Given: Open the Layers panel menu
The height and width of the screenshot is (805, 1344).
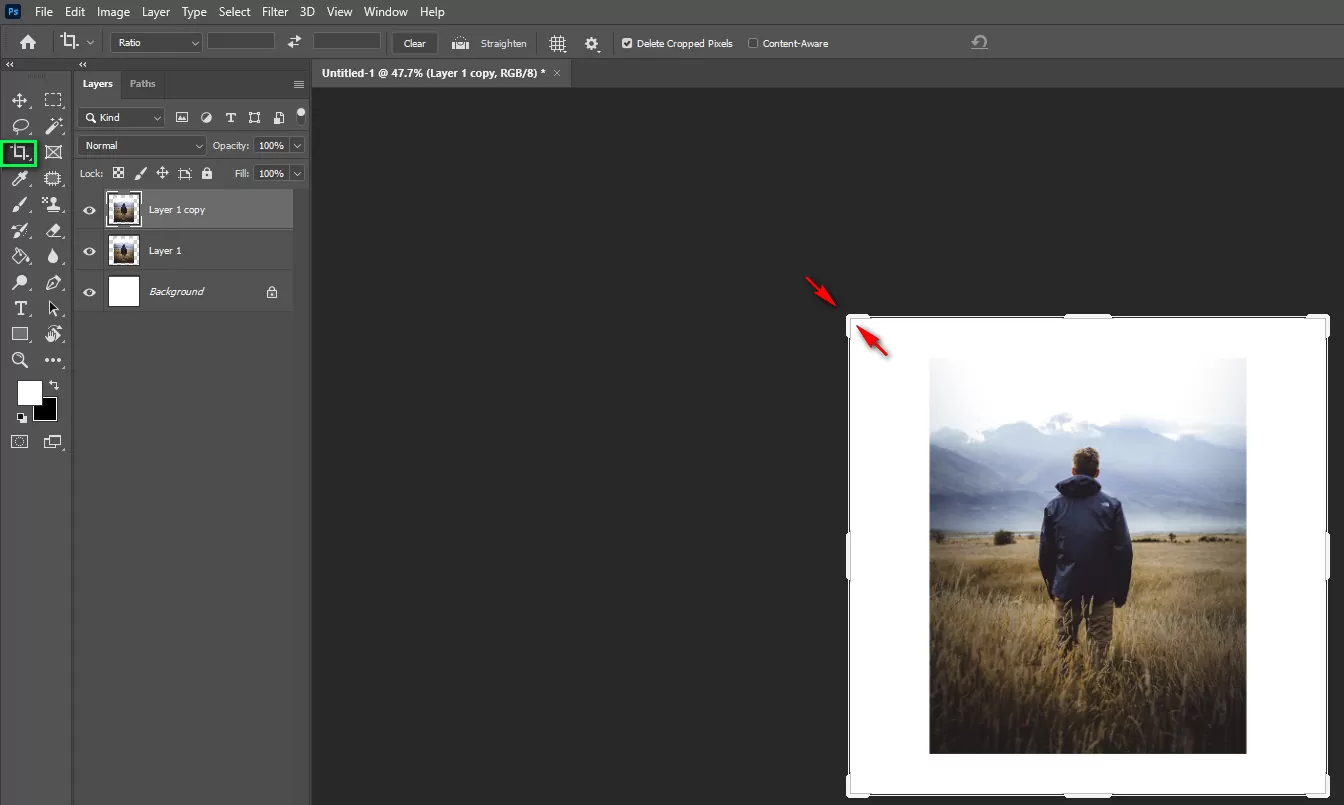Looking at the screenshot, I should pos(298,84).
